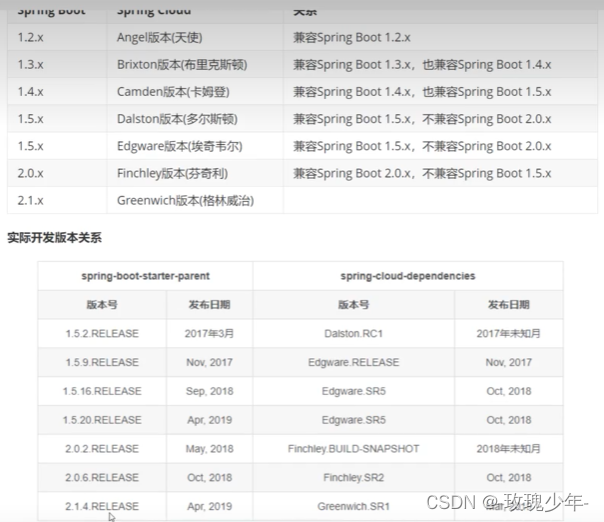Screen dimensions: 604x522
Task: Select the "1.5.16.RELEASE" cell
Action: click(x=102, y=391)
